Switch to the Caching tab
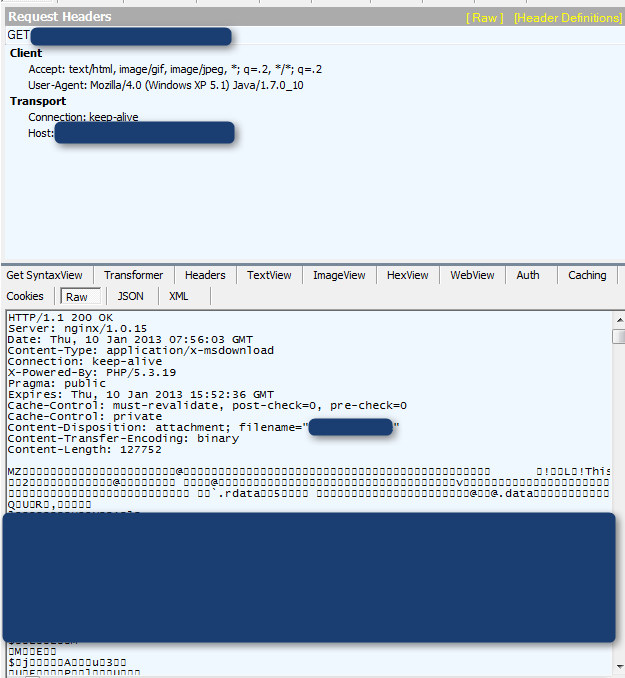The width and height of the screenshot is (625, 678). [587, 275]
